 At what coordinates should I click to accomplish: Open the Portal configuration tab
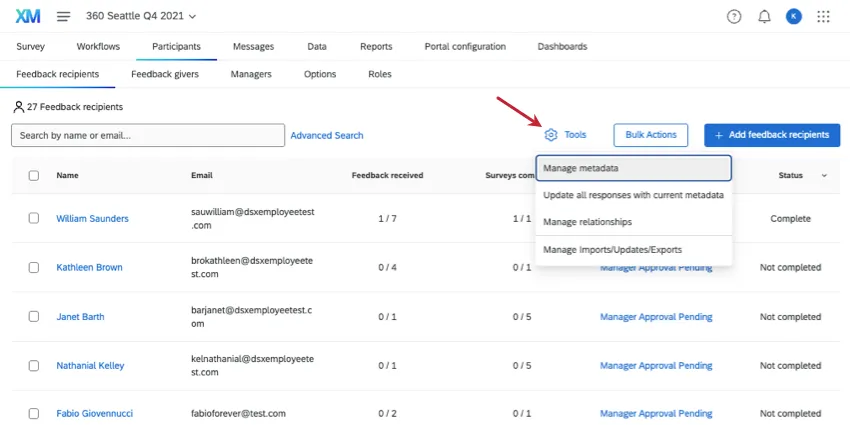coord(465,47)
